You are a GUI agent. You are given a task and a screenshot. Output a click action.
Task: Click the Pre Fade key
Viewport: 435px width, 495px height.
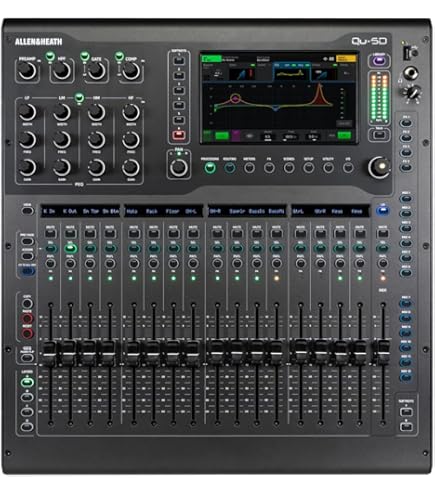(27, 241)
